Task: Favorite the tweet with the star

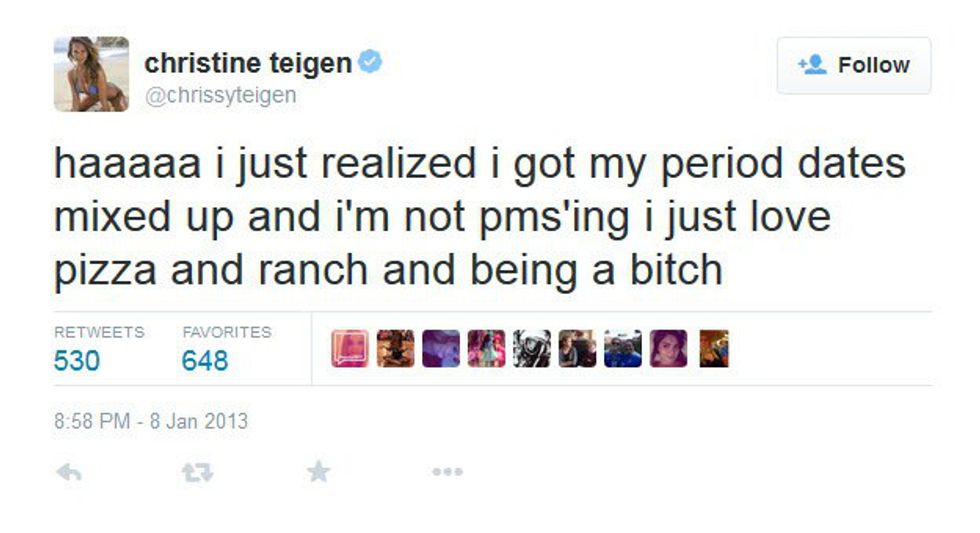Action: (x=318, y=471)
